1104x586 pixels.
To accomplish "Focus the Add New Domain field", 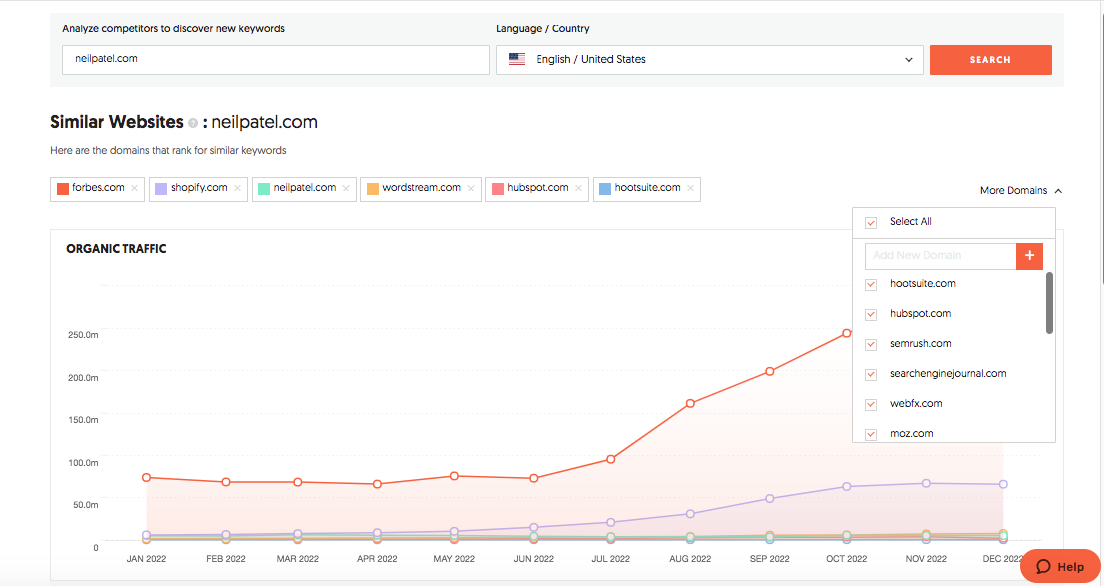I will [939, 256].
